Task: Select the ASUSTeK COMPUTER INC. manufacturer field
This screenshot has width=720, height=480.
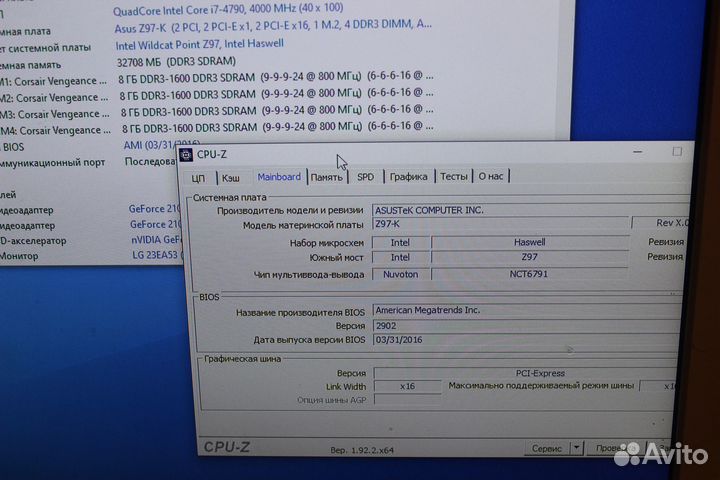Action: point(530,210)
